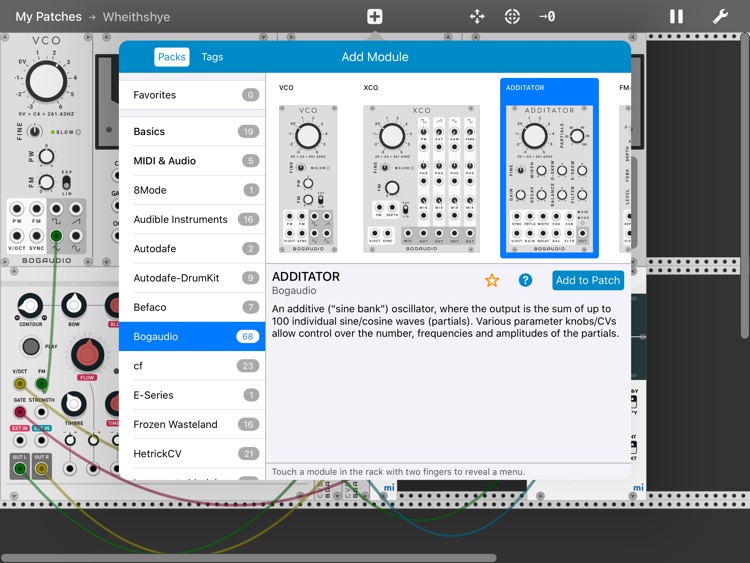Click the center target crosshair icon
The width and height of the screenshot is (750, 563).
(x=512, y=17)
